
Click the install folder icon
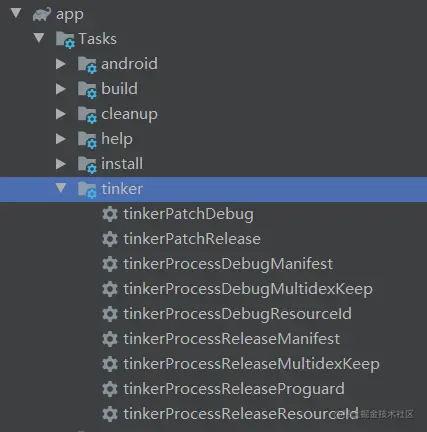[87, 165]
